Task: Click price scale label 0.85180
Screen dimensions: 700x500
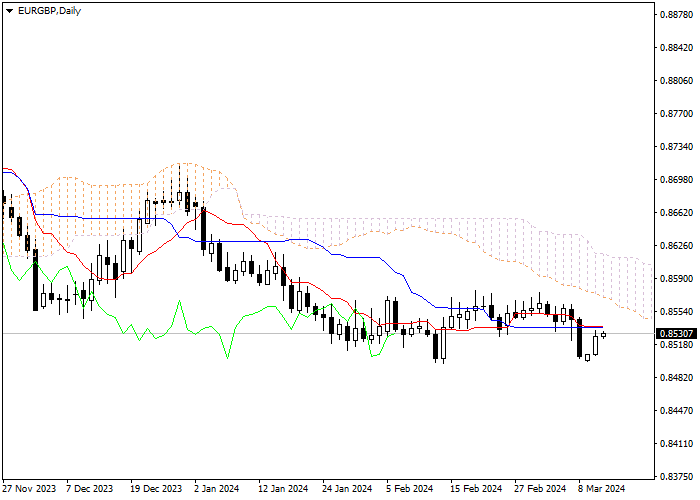Action: pos(676,345)
